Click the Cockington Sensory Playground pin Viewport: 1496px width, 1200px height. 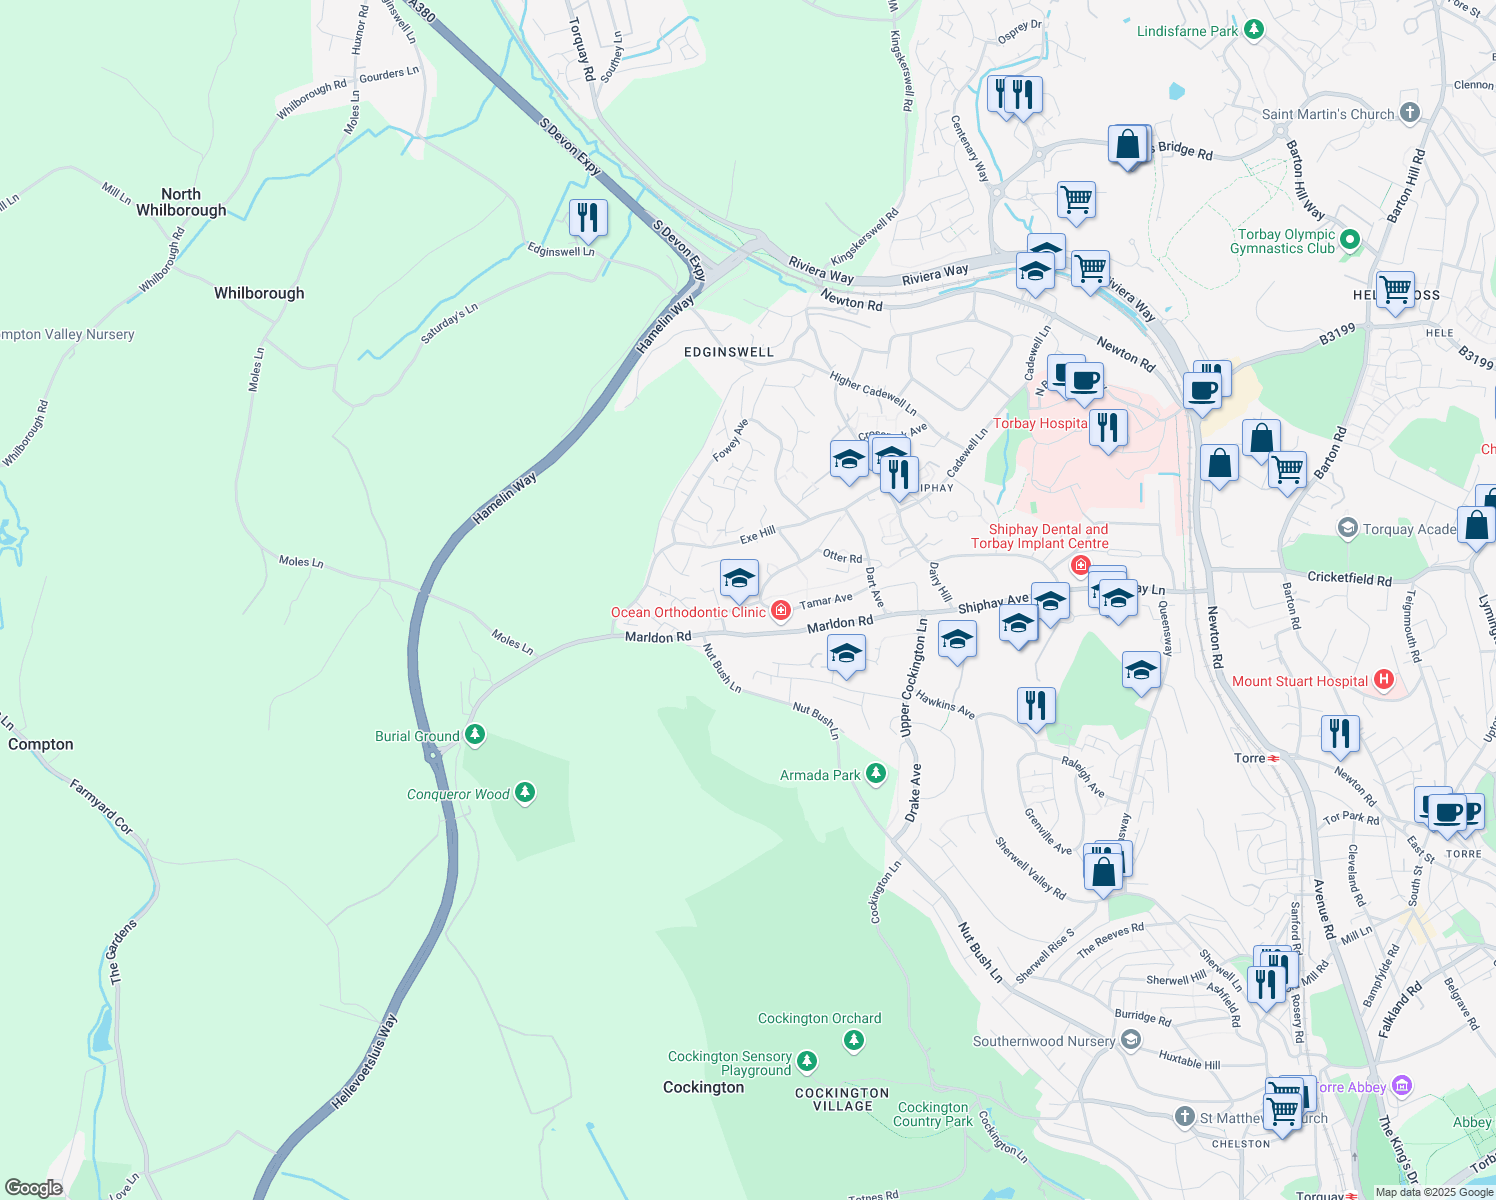807,1061
